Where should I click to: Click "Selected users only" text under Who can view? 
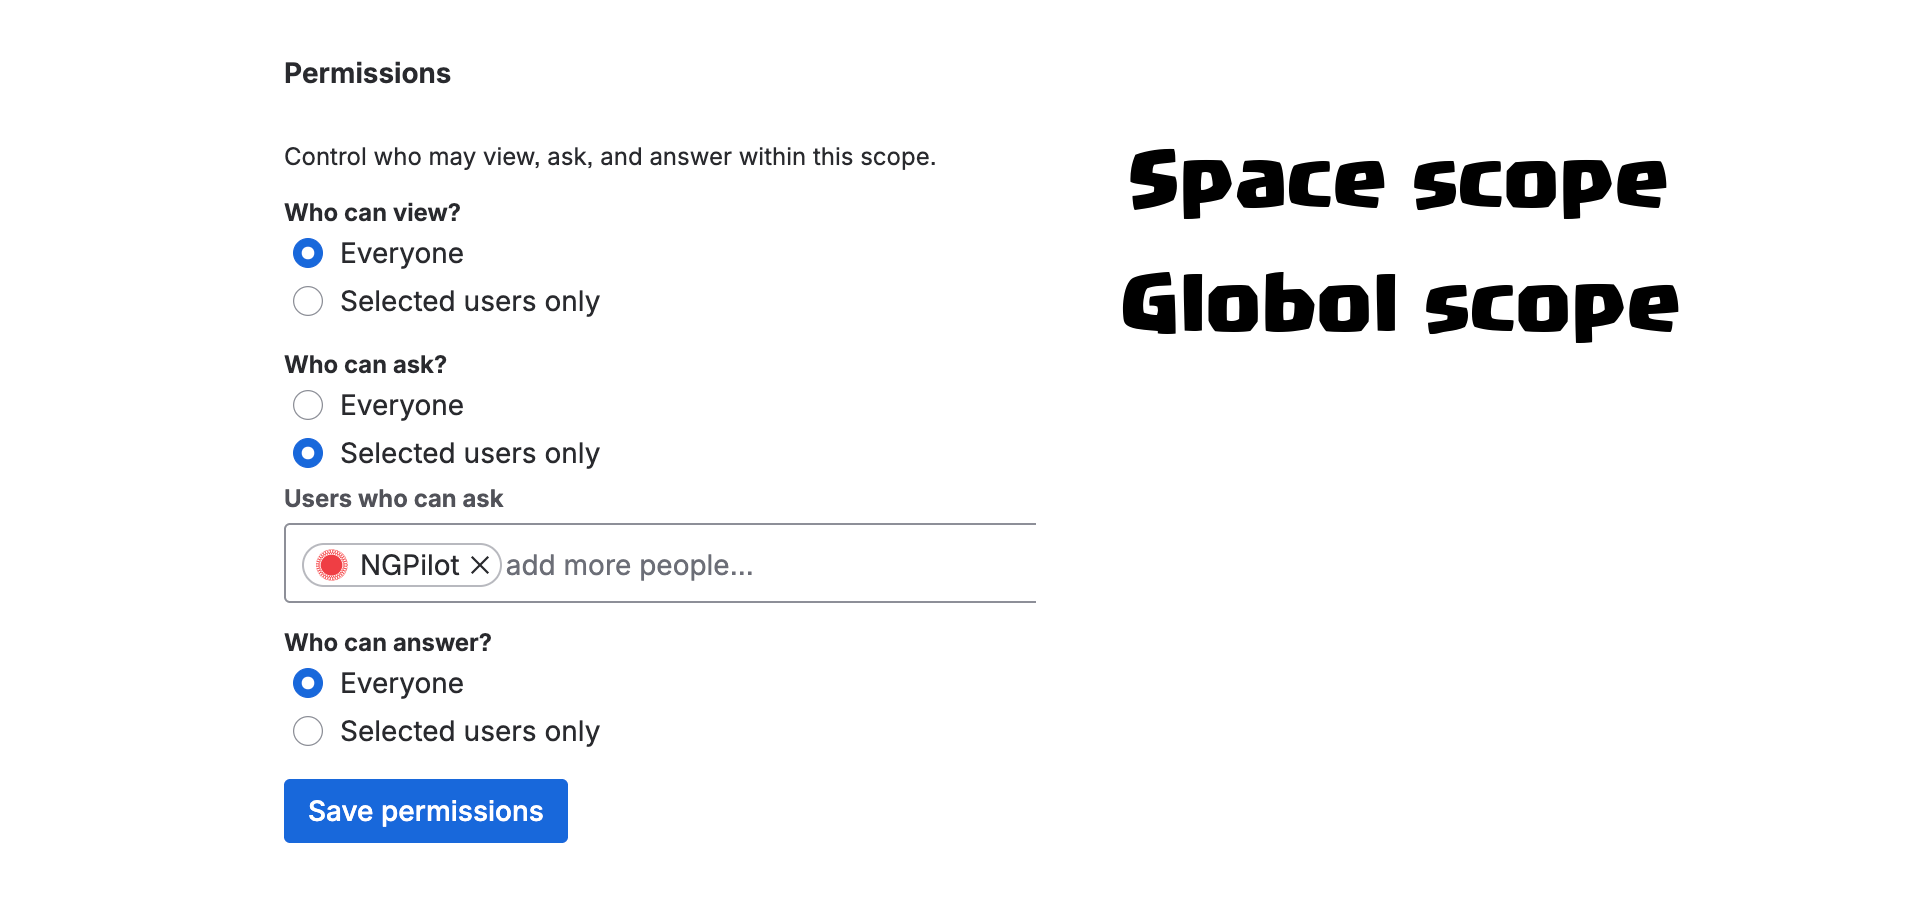click(x=470, y=301)
